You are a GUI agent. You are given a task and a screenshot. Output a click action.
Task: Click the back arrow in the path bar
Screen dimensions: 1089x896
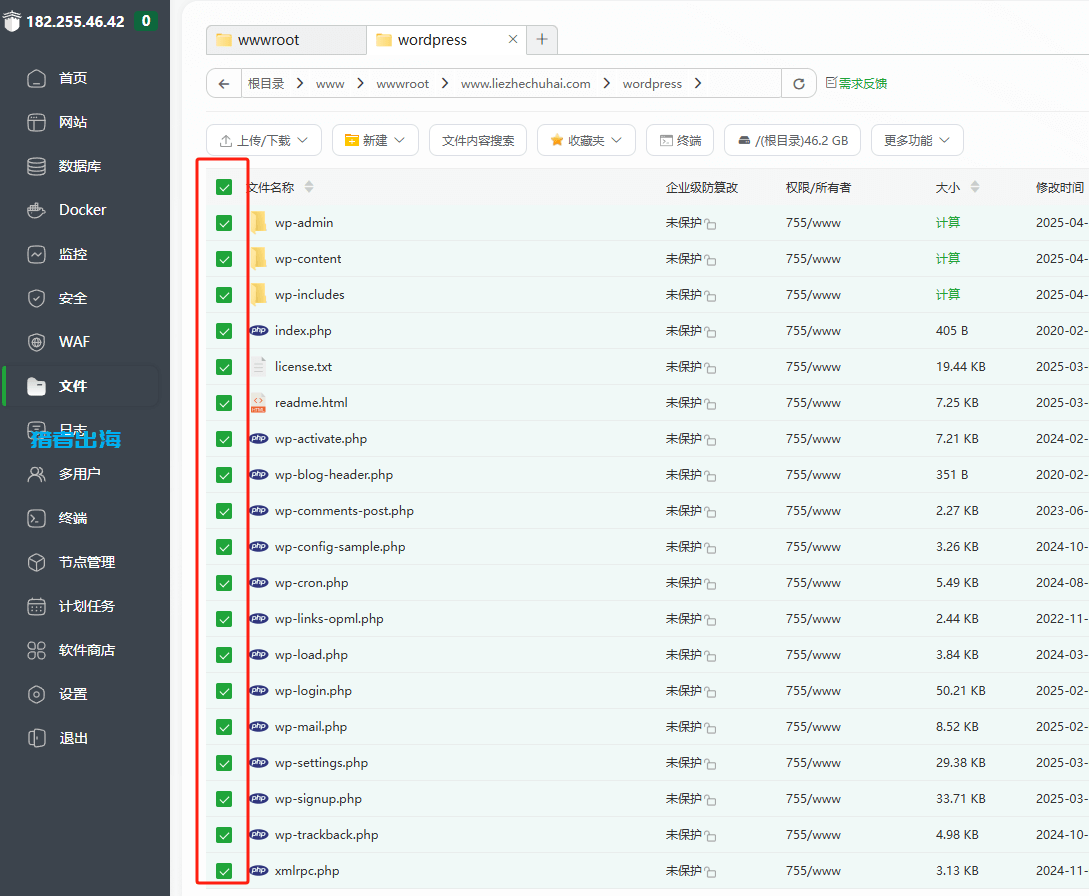click(224, 84)
